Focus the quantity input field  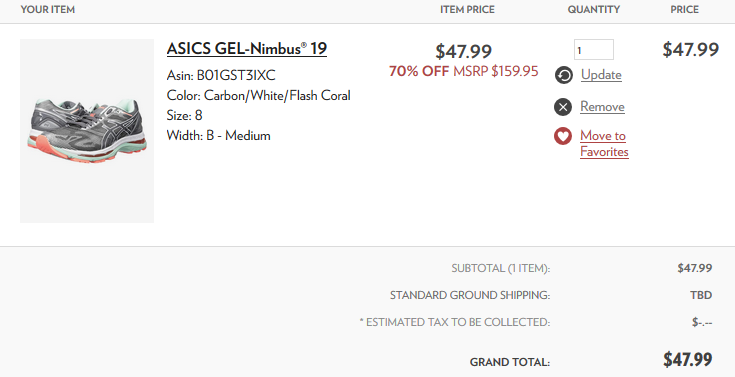[594, 50]
